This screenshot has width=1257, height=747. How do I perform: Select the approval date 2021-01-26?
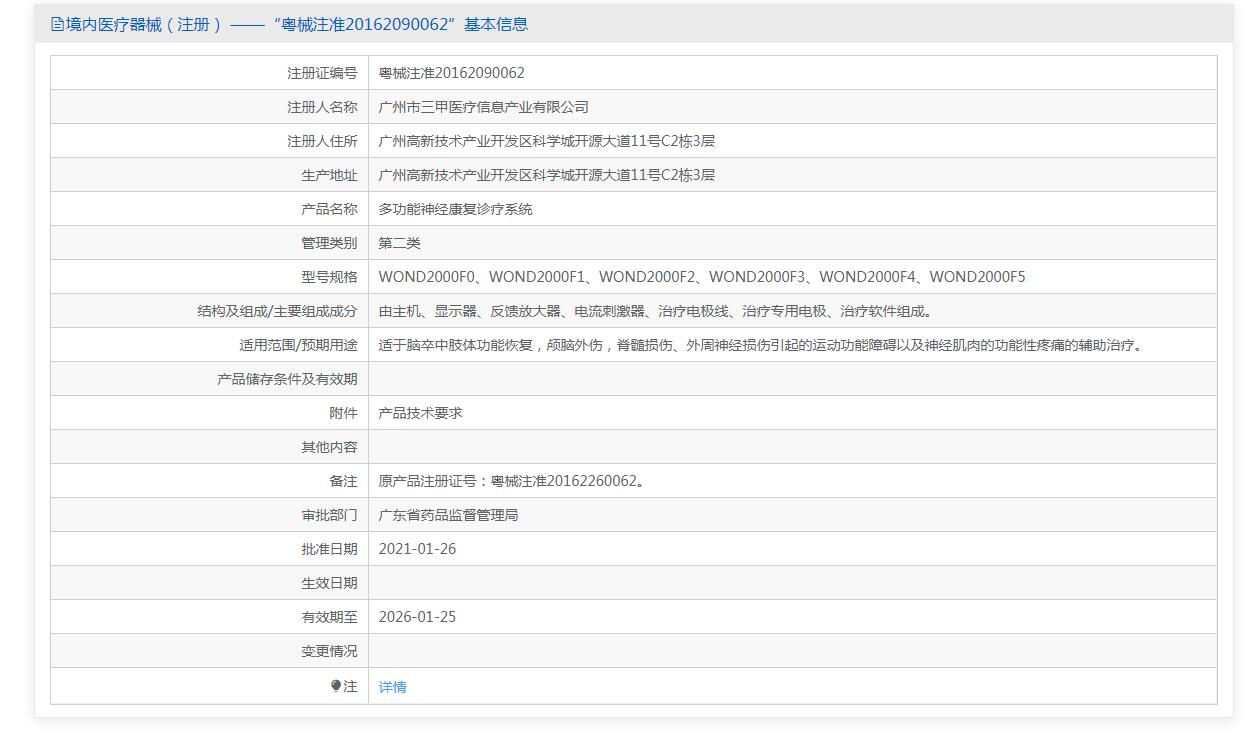coord(417,549)
